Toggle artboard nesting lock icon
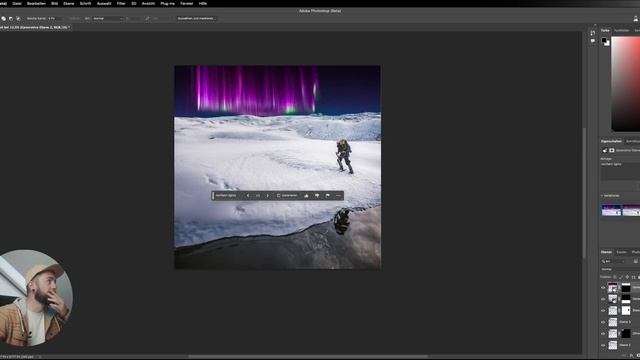Screen dimensions: 640x360 pos(633,277)
